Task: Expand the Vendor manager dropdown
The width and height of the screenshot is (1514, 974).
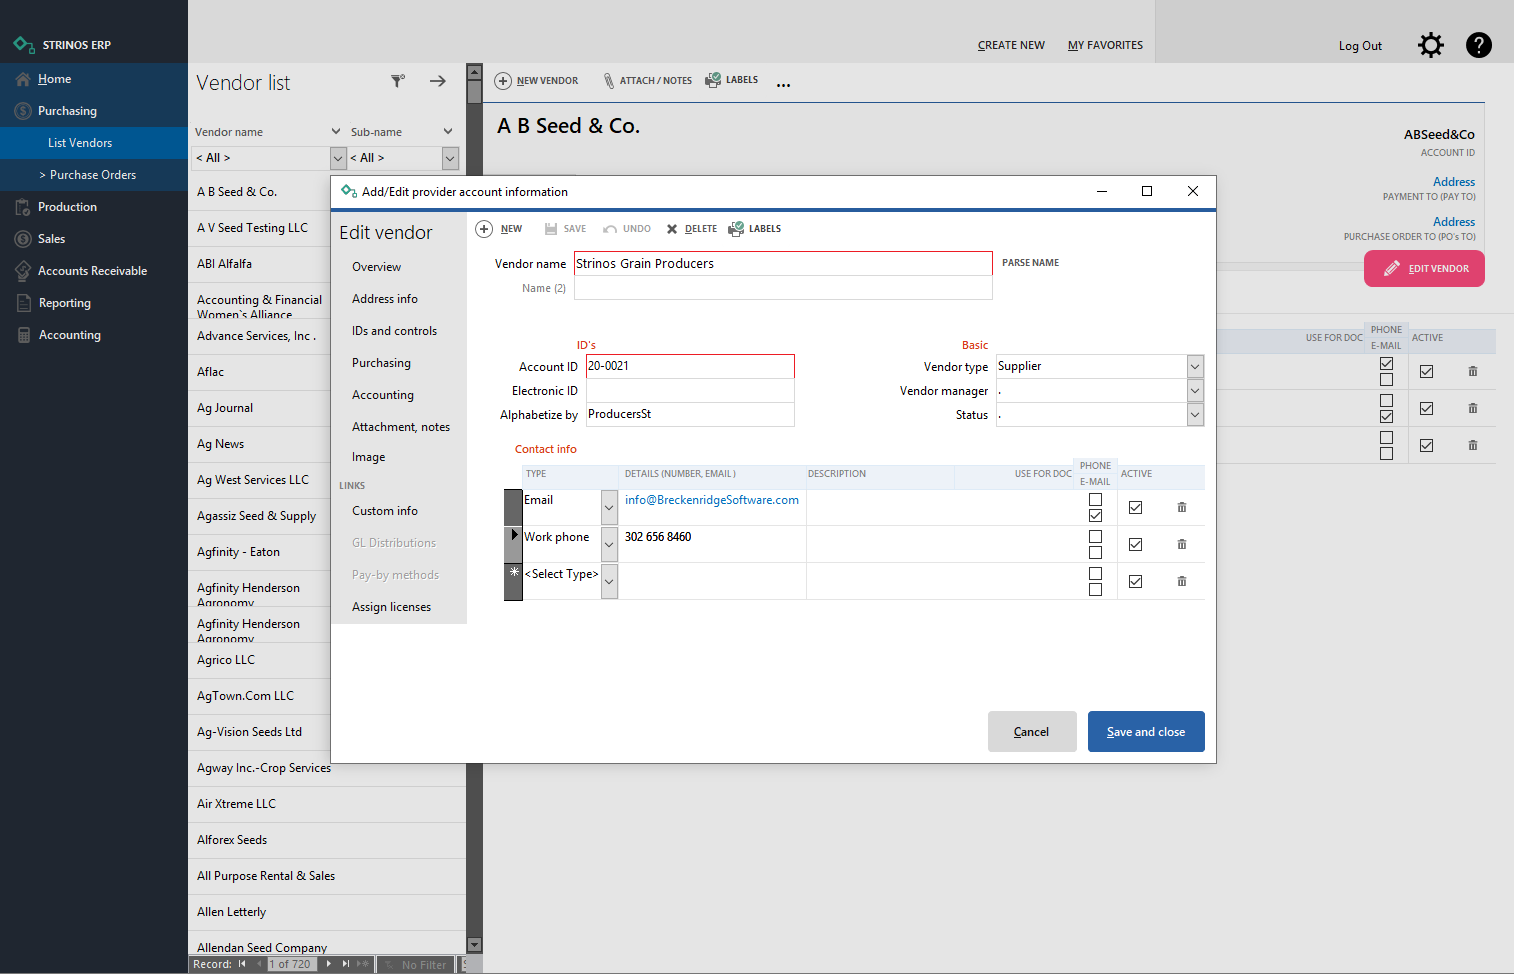Action: point(1195,391)
